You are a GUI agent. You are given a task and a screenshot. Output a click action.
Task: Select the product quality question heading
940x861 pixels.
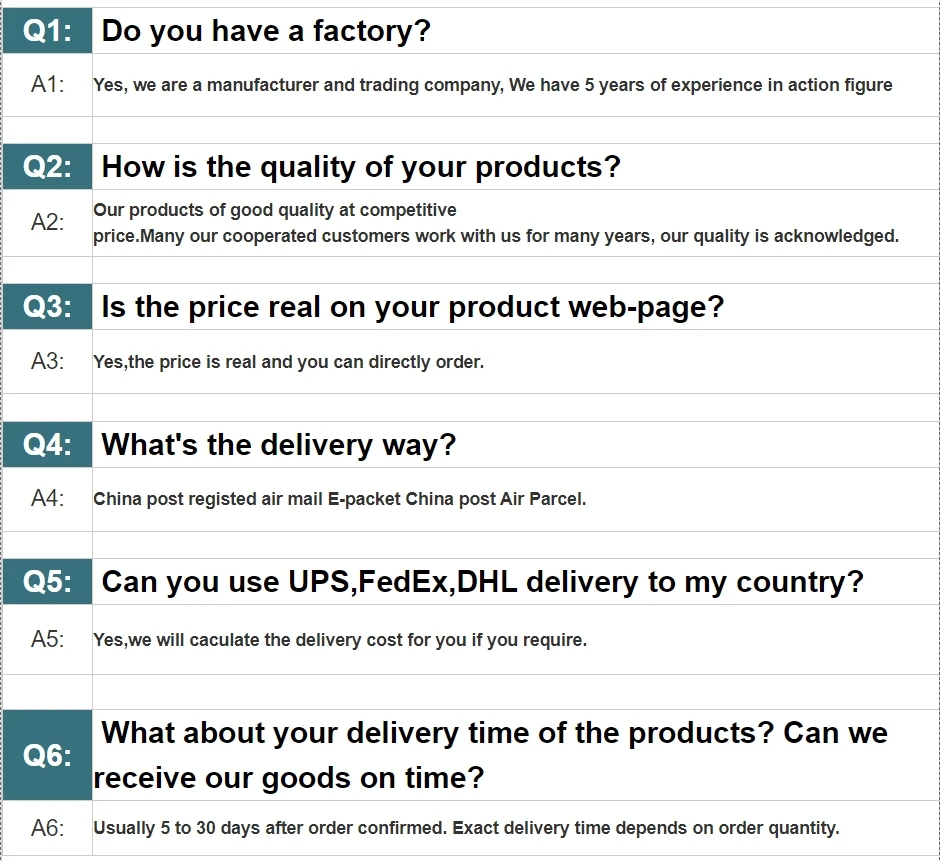pos(361,167)
